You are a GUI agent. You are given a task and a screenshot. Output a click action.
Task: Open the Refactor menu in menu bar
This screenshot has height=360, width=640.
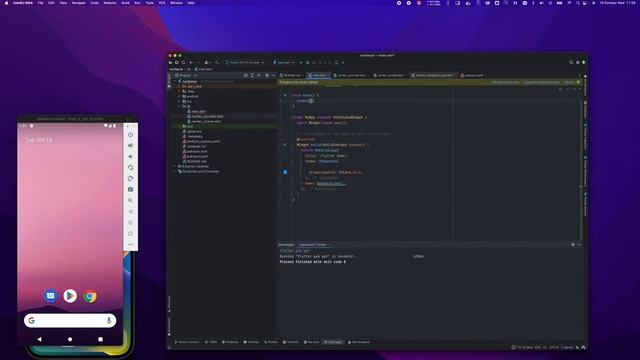pyautogui.click(x=110, y=3)
